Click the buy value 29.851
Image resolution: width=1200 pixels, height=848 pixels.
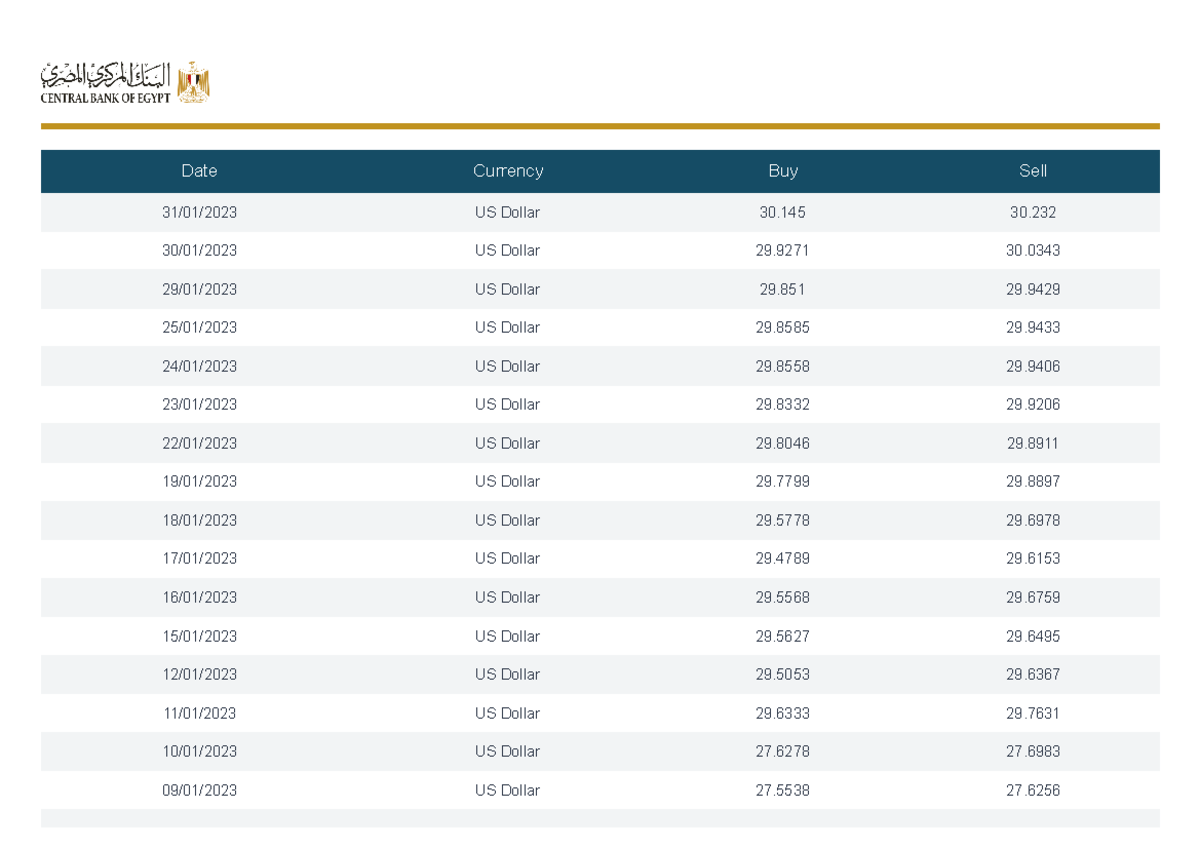click(x=783, y=290)
